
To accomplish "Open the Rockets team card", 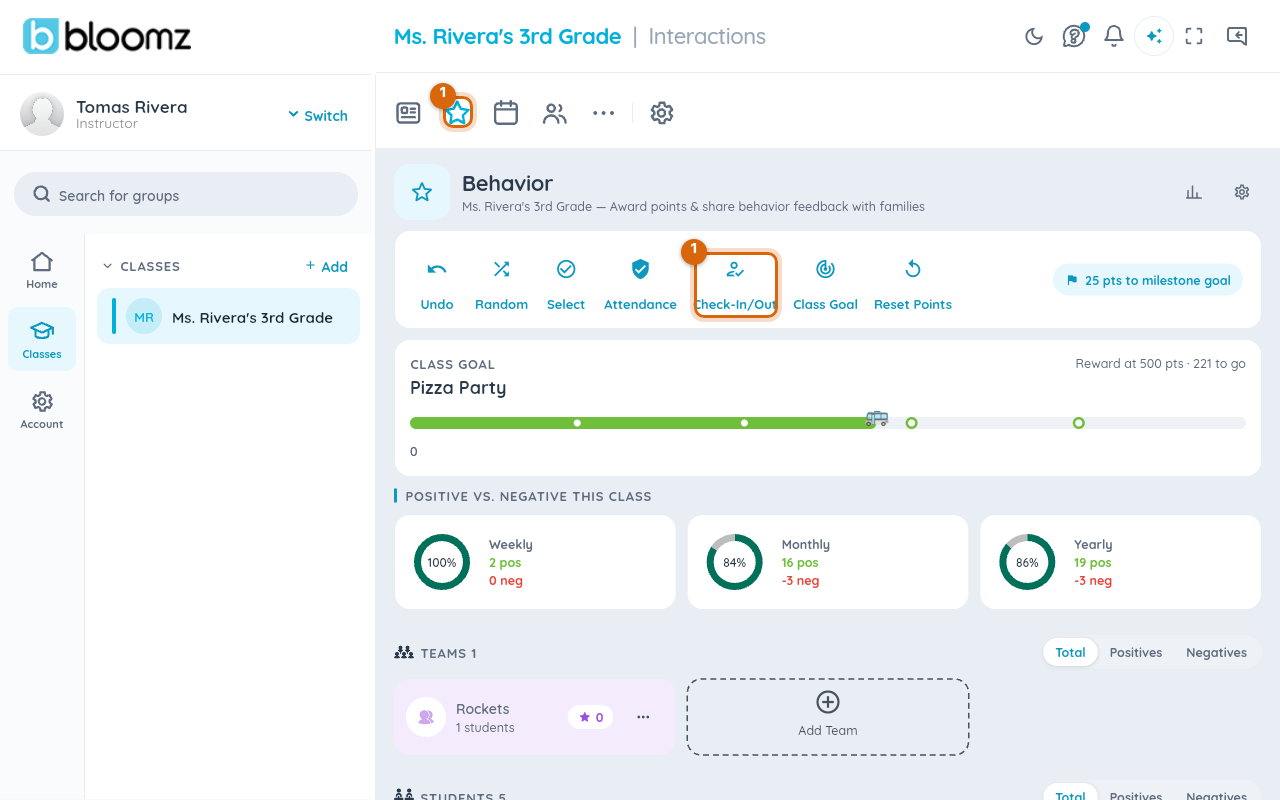I will tap(535, 717).
